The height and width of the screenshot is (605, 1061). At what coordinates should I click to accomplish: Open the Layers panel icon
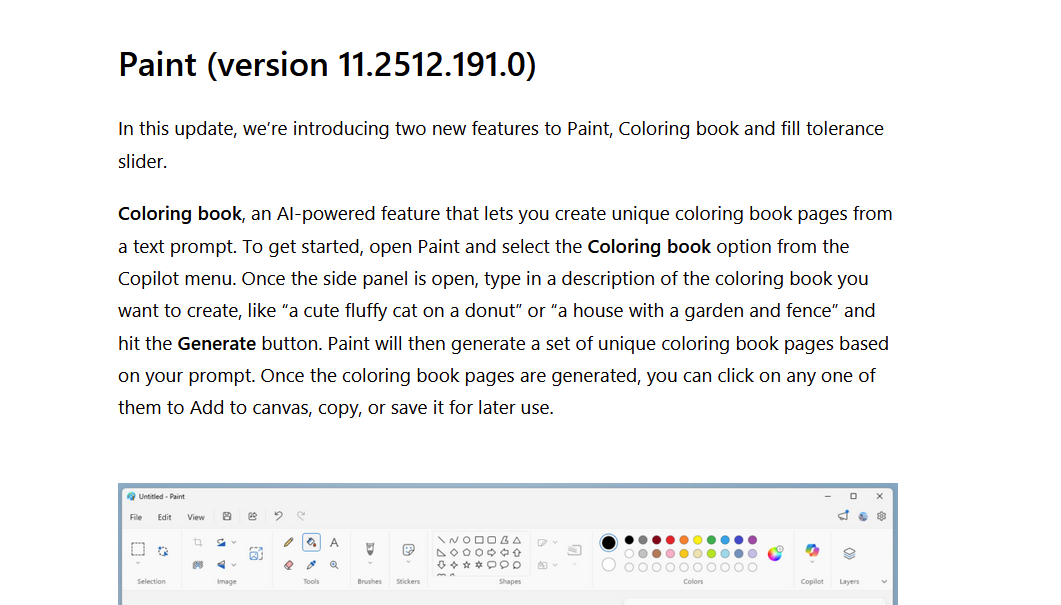click(849, 552)
